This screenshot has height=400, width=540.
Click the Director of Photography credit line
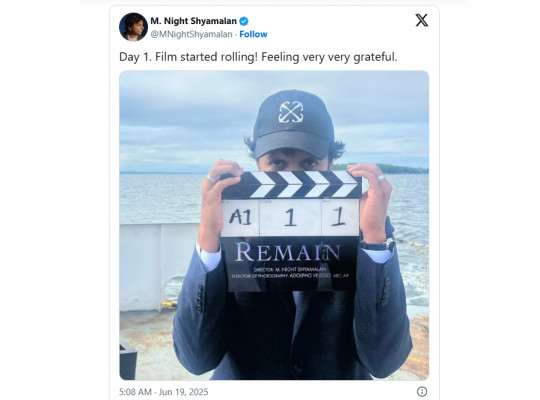(x=290, y=276)
